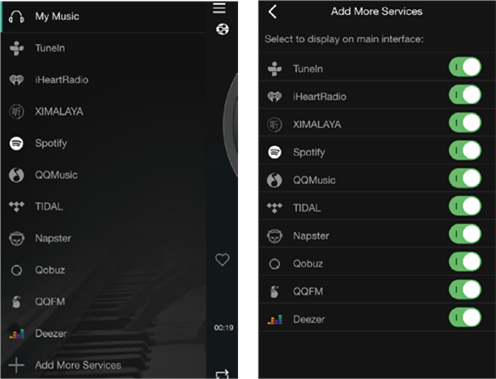
Task: Toggle Qobuz display switch
Action: (465, 262)
